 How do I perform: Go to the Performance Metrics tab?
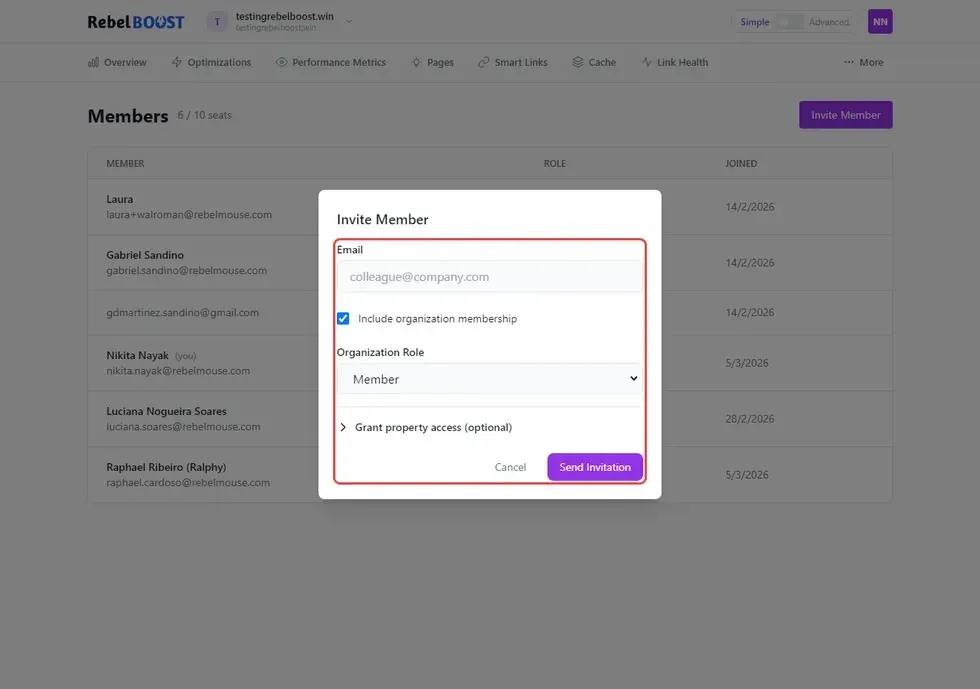coord(338,62)
